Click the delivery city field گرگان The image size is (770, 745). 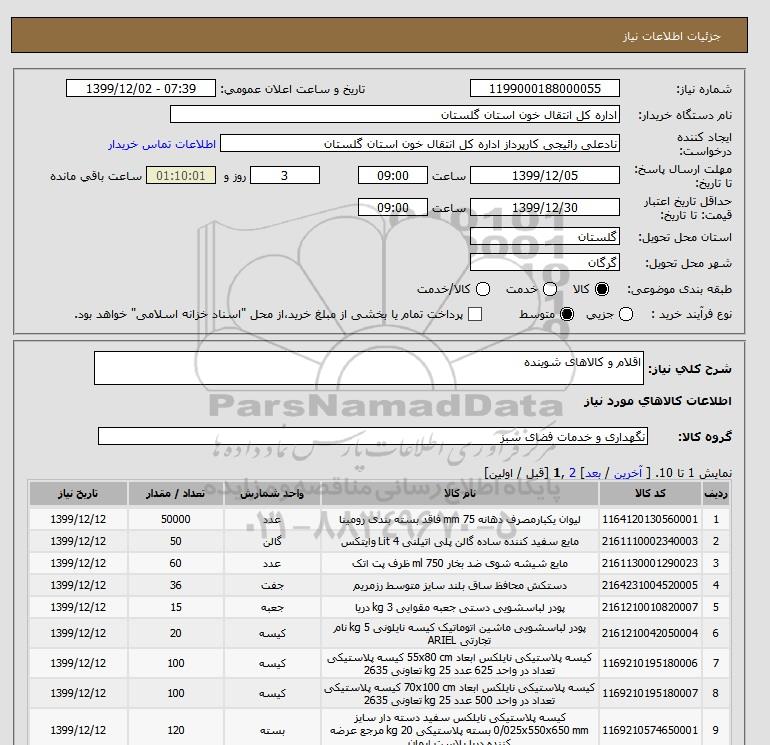click(x=545, y=262)
